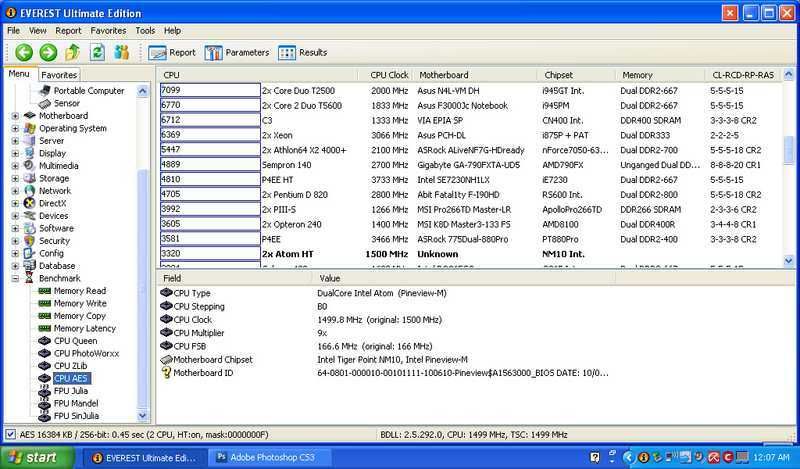Open the Help menu

click(172, 31)
